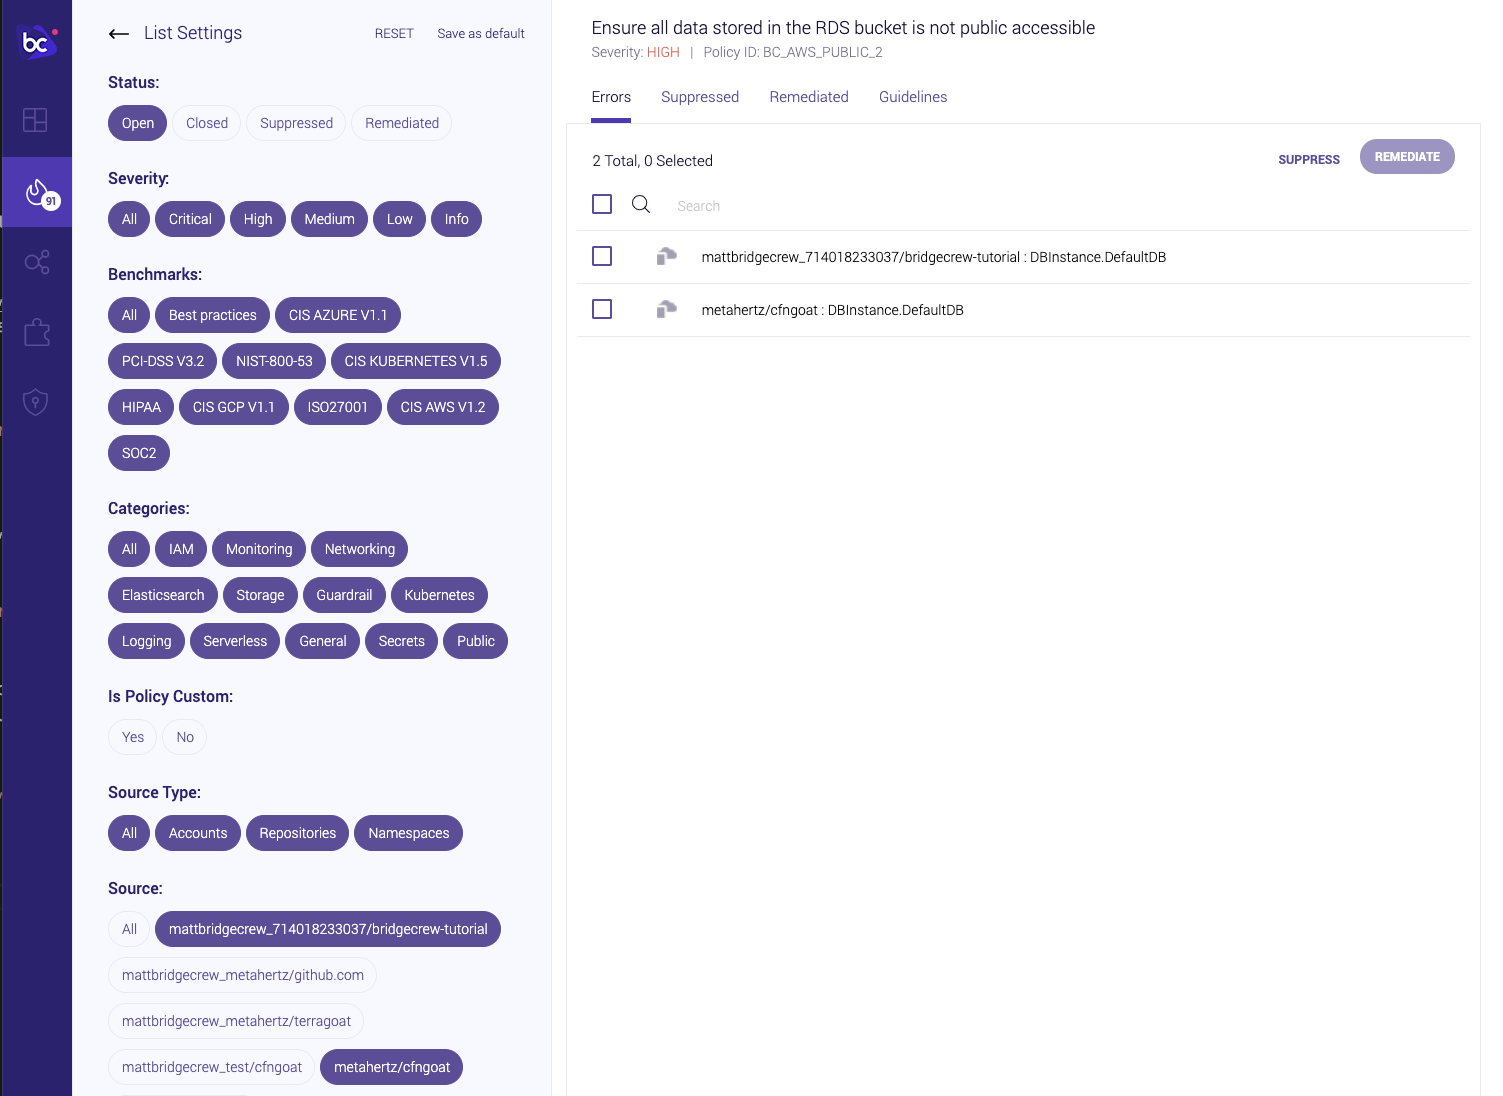Toggle the Guardrail category filter
Image resolution: width=1503 pixels, height=1096 pixels.
point(344,595)
